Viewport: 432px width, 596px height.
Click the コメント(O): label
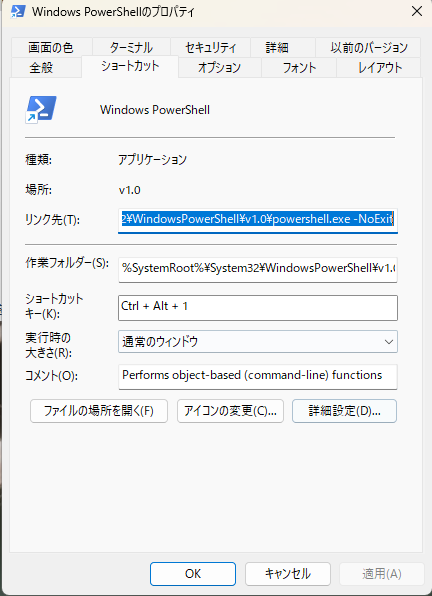click(51, 376)
